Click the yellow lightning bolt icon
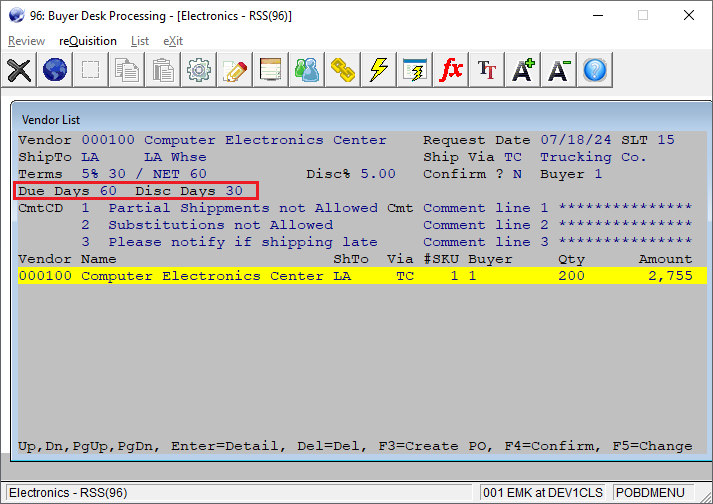Viewport: 713px width, 504px height. [378, 70]
